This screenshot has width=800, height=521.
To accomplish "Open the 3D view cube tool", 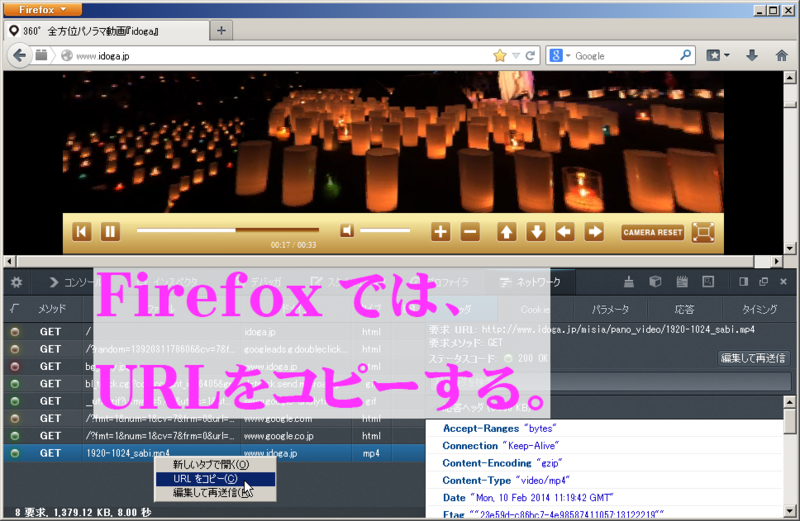I will click(656, 282).
